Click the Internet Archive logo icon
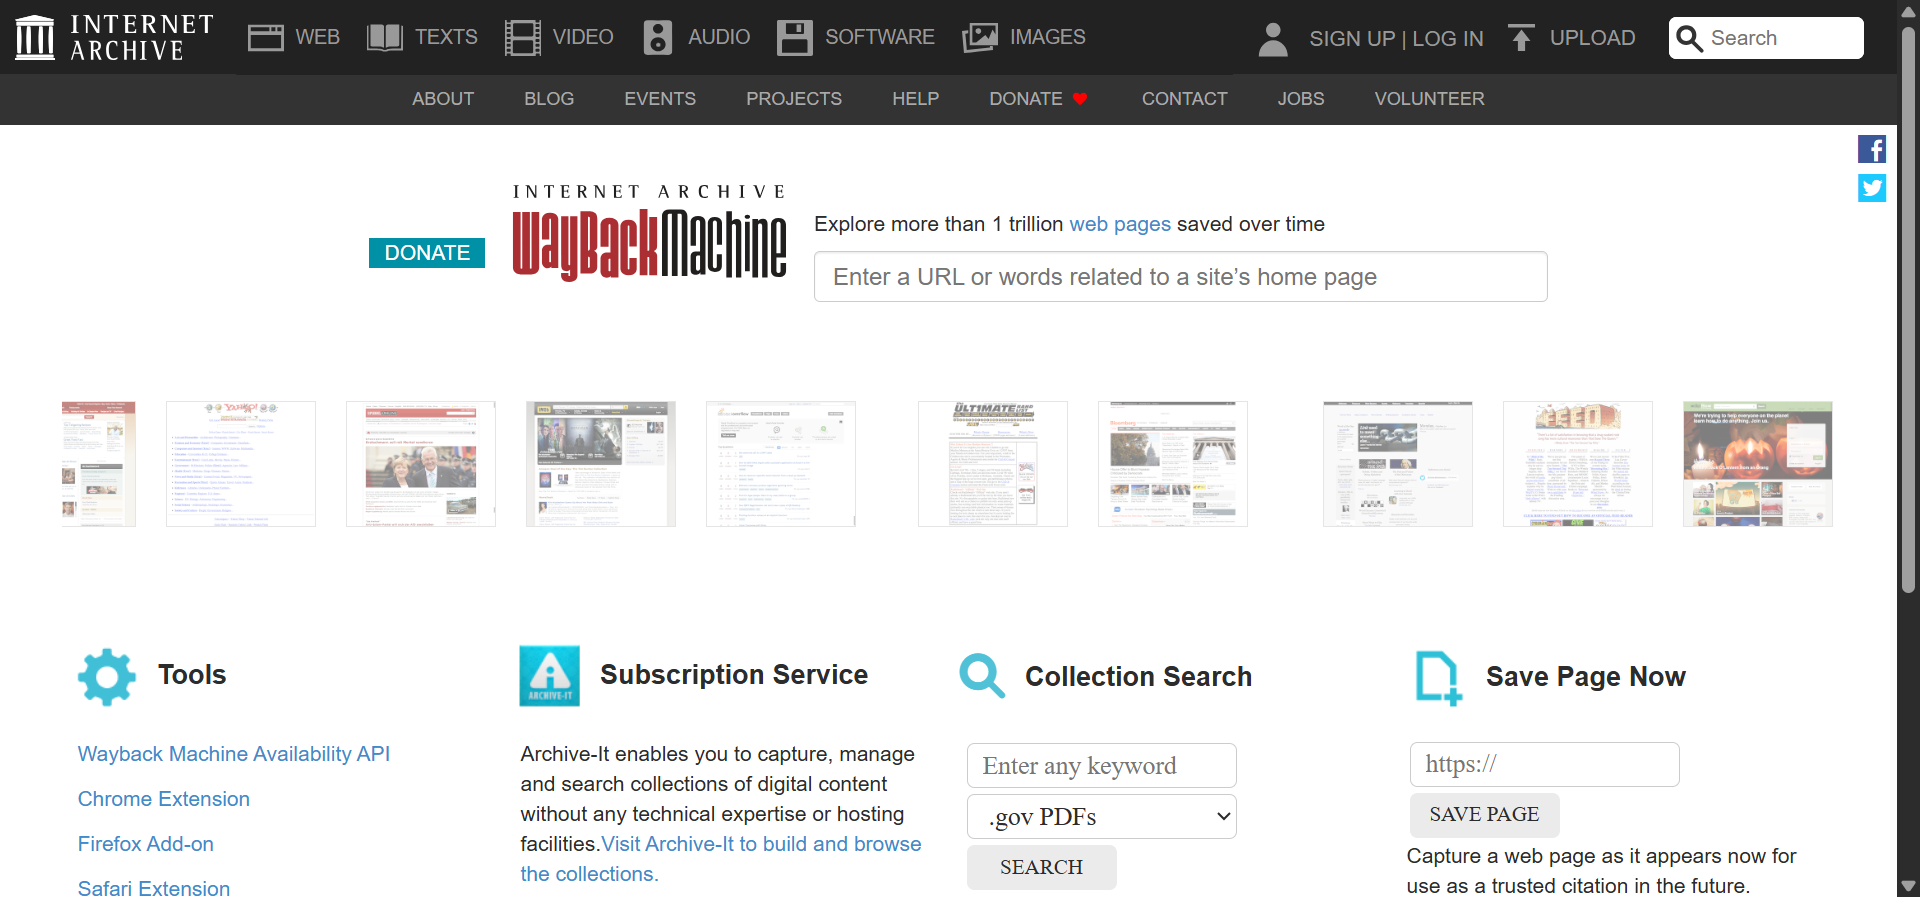 pyautogui.click(x=35, y=37)
